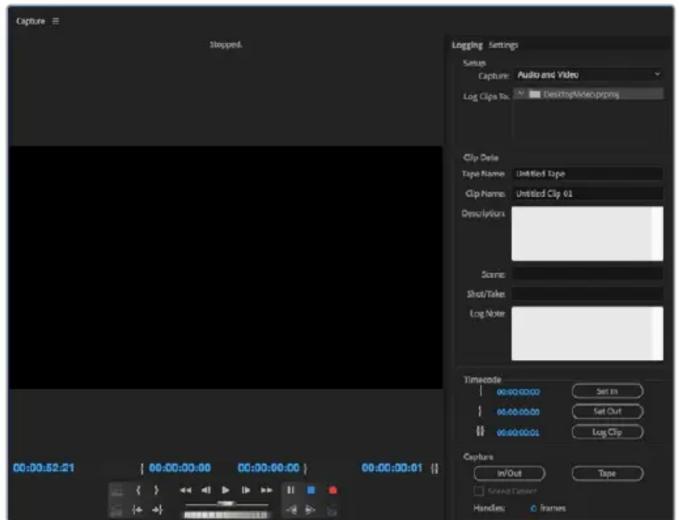Switch to the Settings tab
The width and height of the screenshot is (679, 520).
(x=503, y=45)
